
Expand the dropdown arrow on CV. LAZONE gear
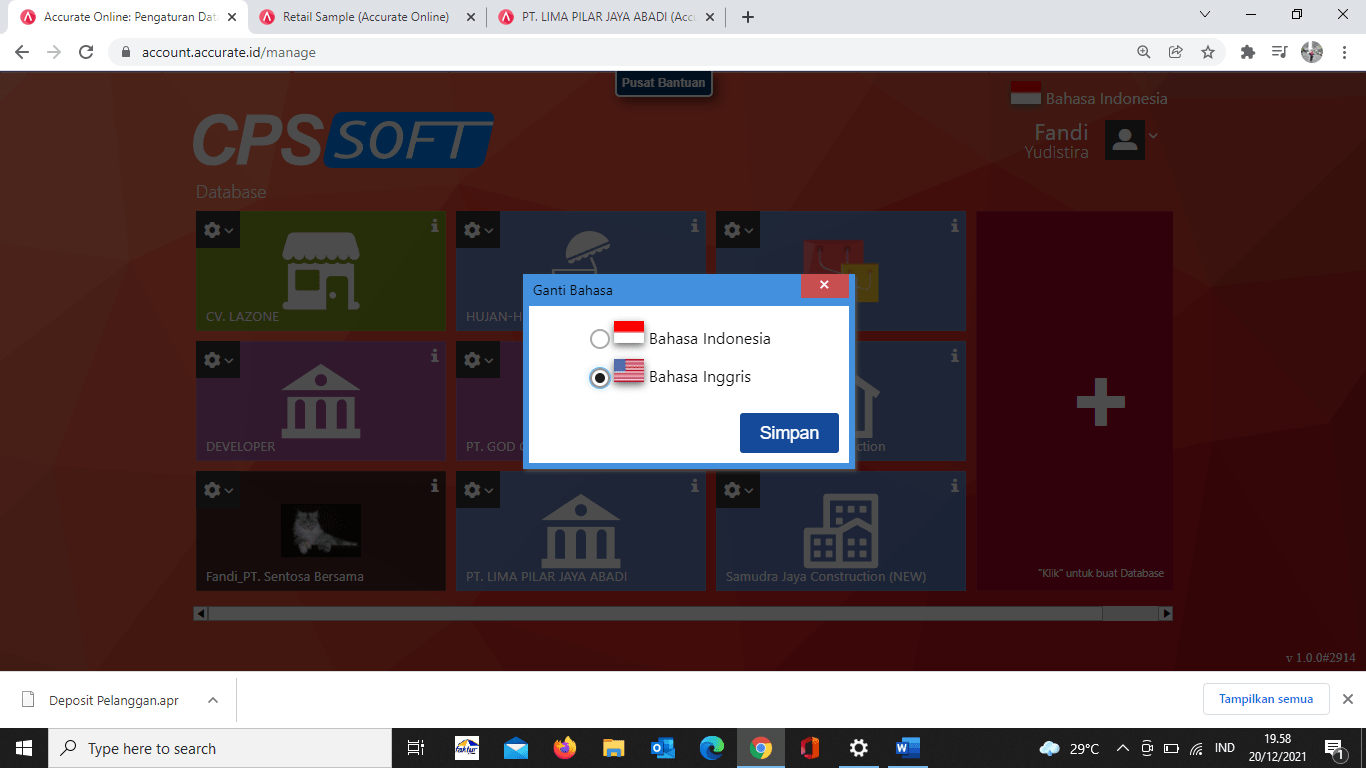[227, 230]
